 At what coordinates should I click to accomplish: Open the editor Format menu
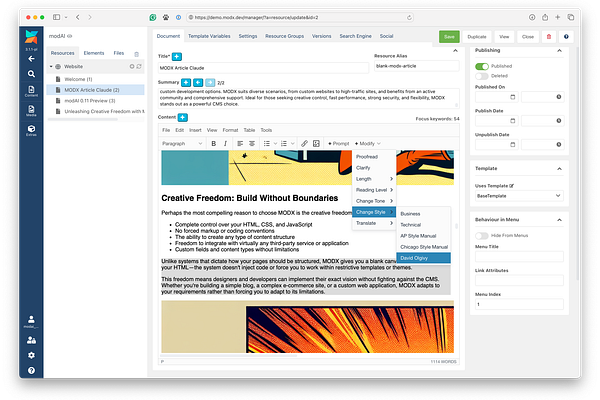[230, 130]
